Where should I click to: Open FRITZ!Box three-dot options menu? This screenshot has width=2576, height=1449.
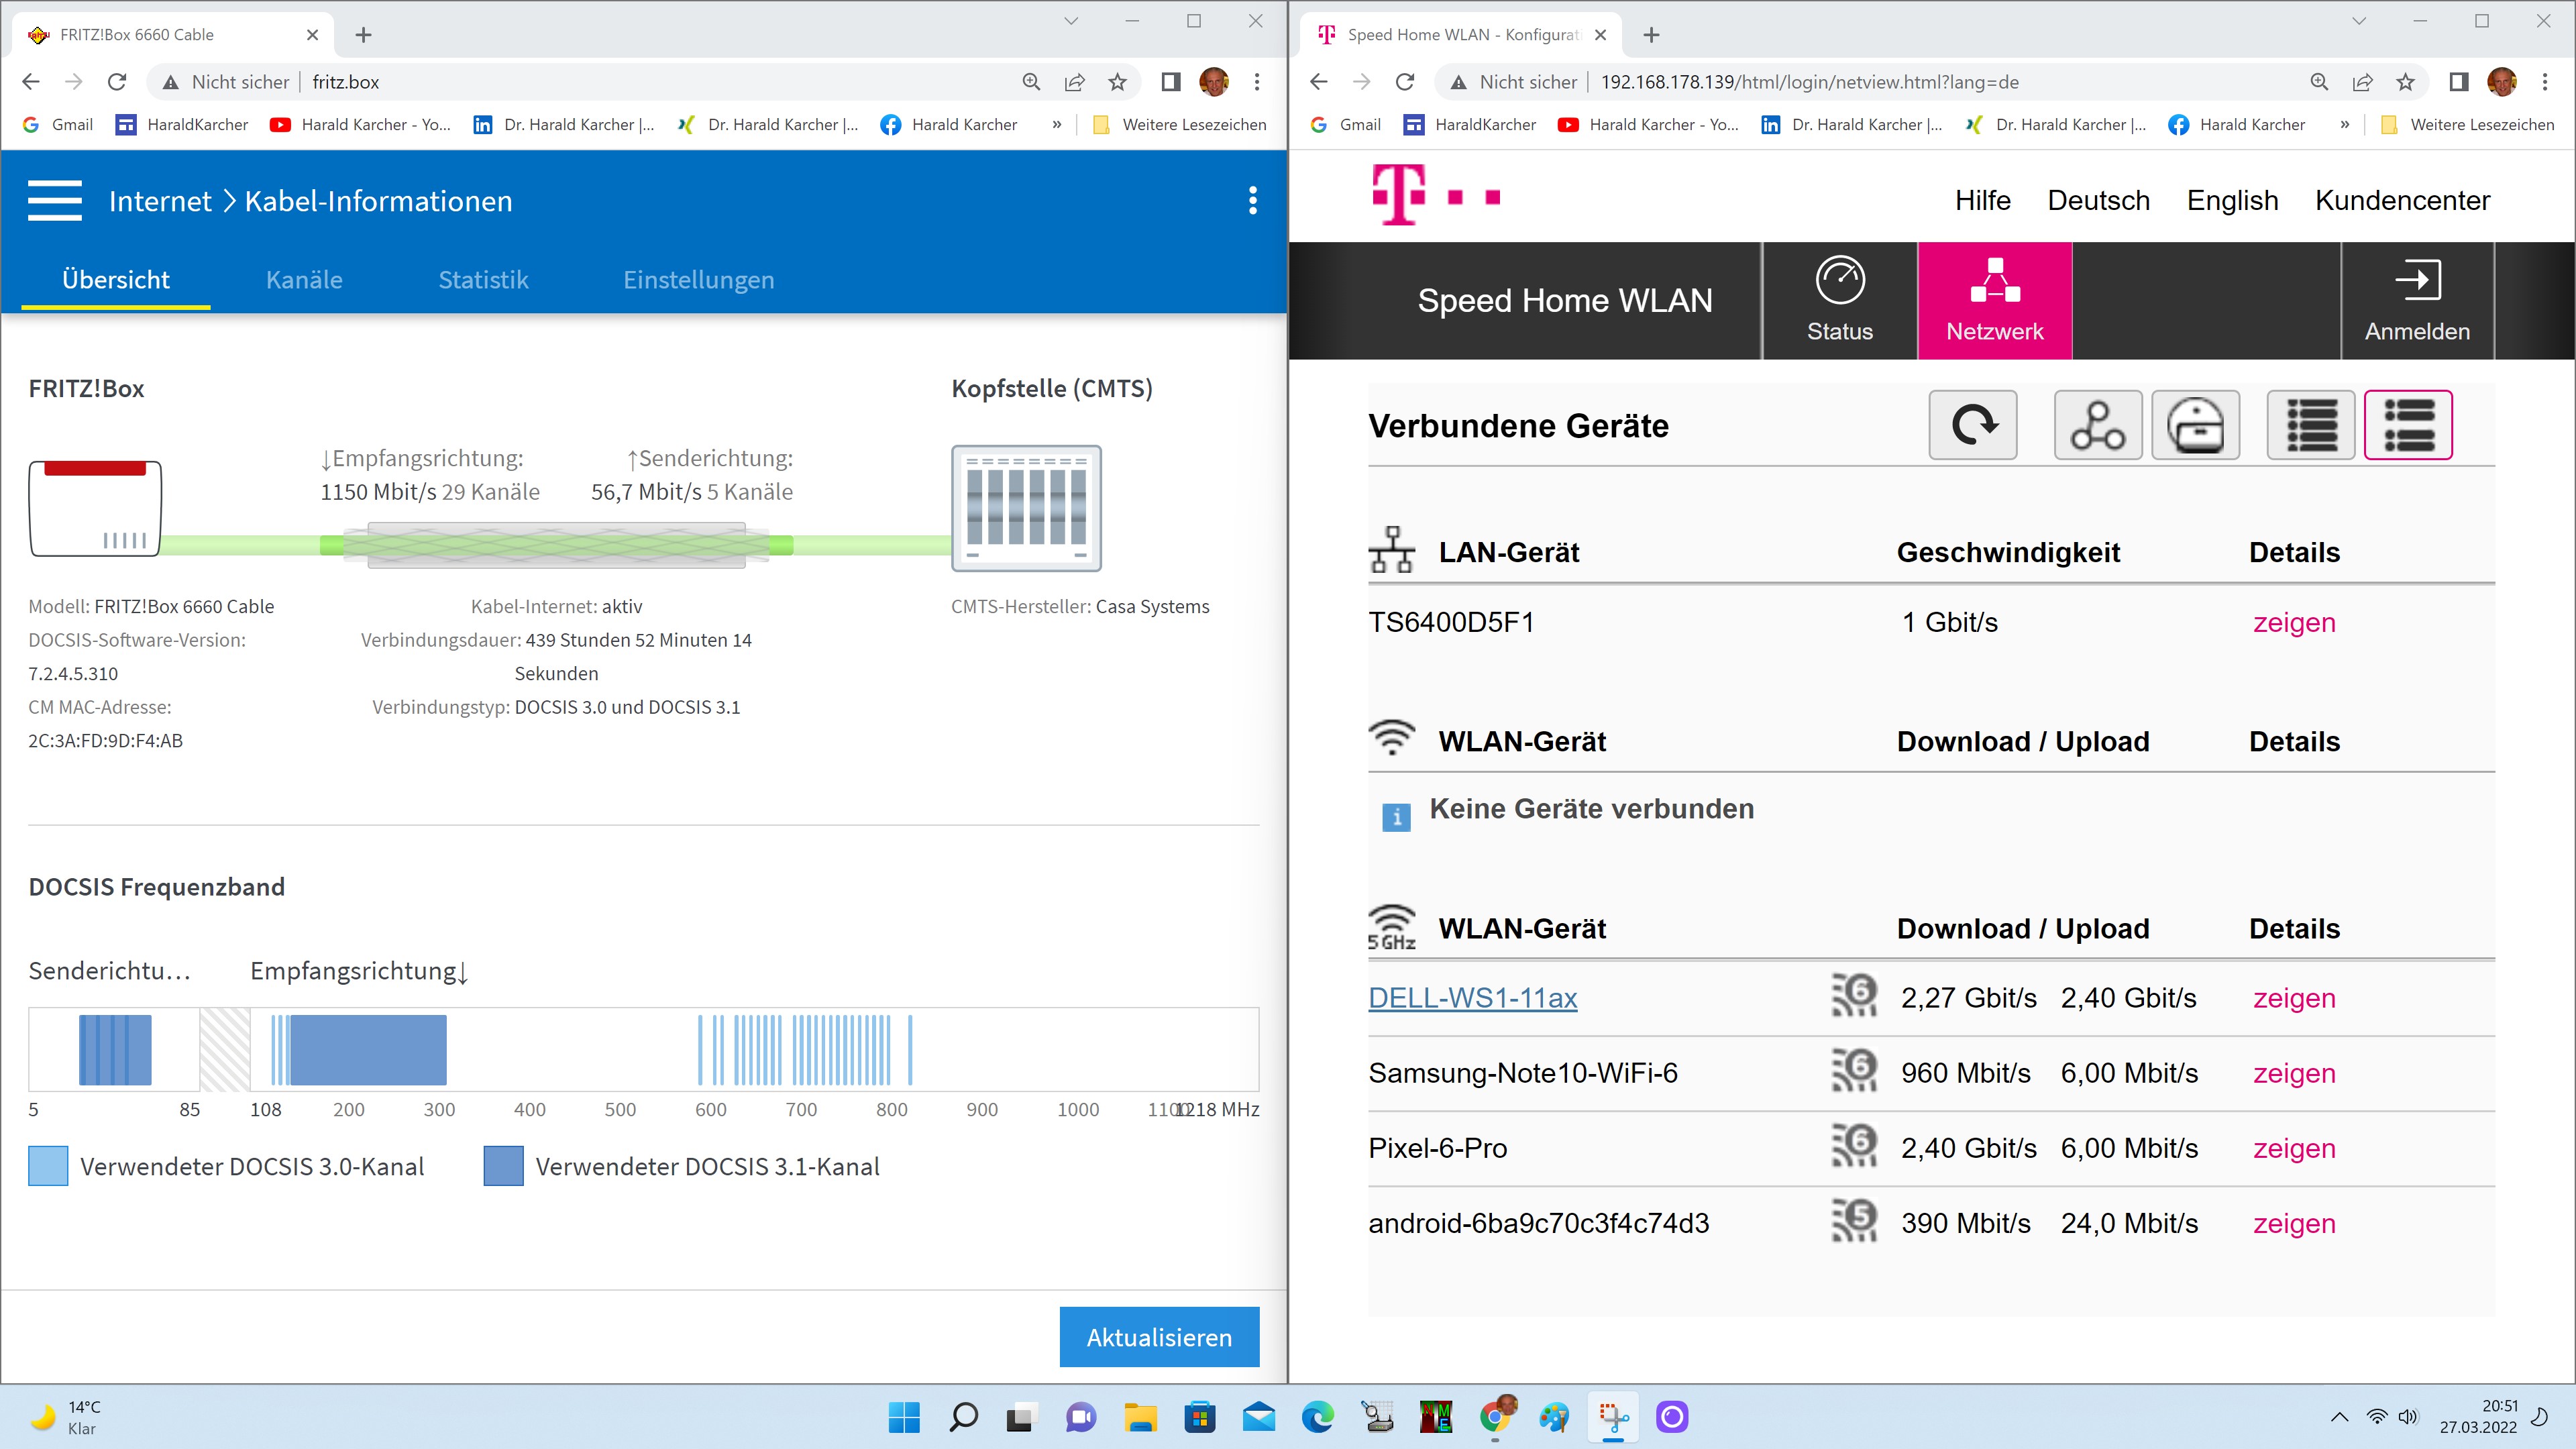click(x=1252, y=201)
